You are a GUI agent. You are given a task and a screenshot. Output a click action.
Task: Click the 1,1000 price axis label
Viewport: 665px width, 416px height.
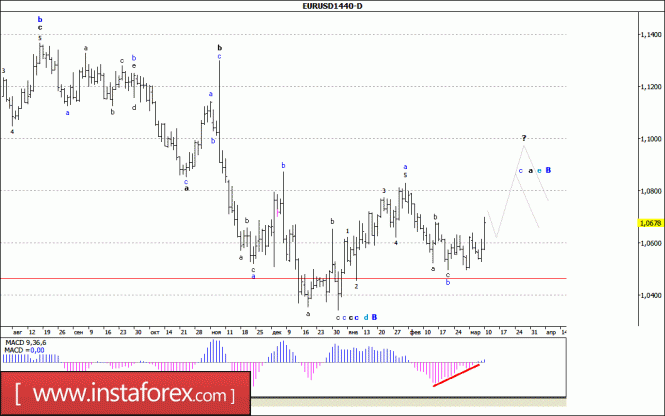coord(651,139)
